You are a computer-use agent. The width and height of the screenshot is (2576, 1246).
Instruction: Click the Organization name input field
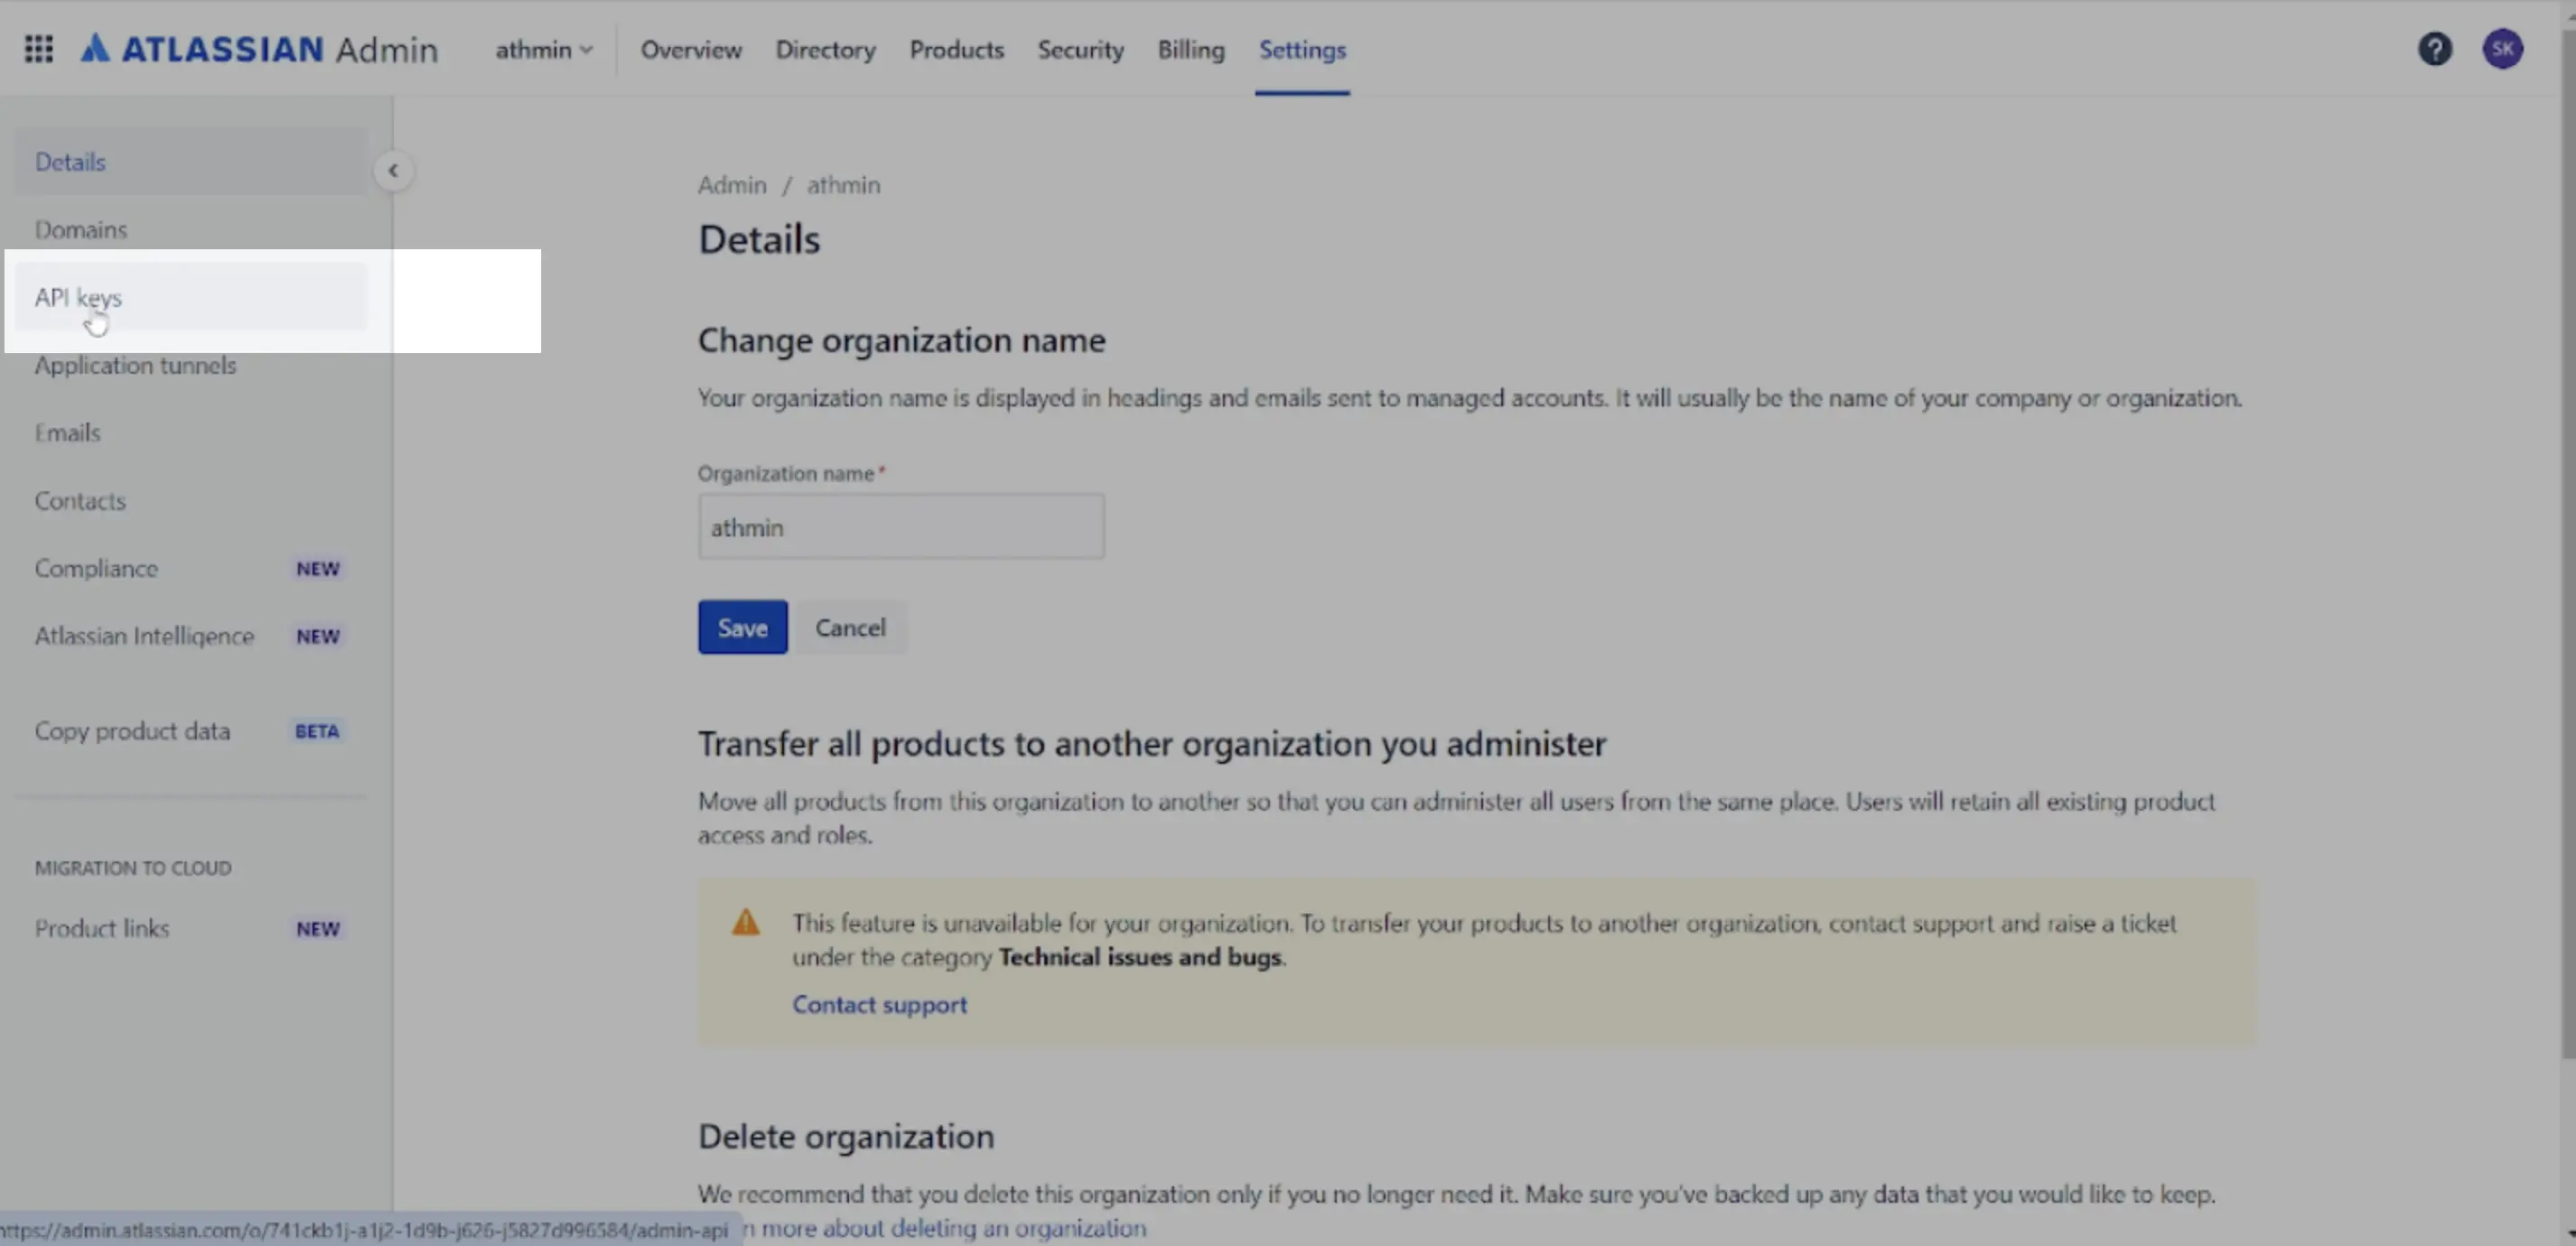(x=901, y=527)
